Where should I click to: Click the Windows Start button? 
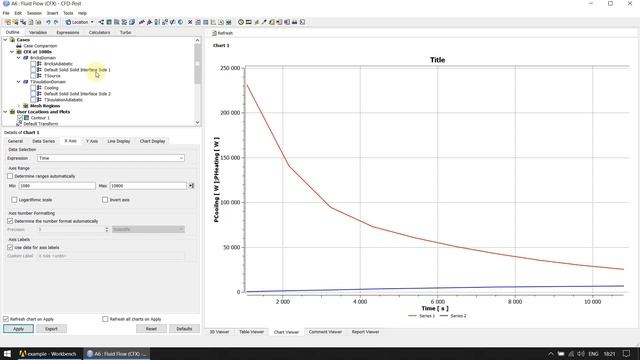click(x=7, y=353)
